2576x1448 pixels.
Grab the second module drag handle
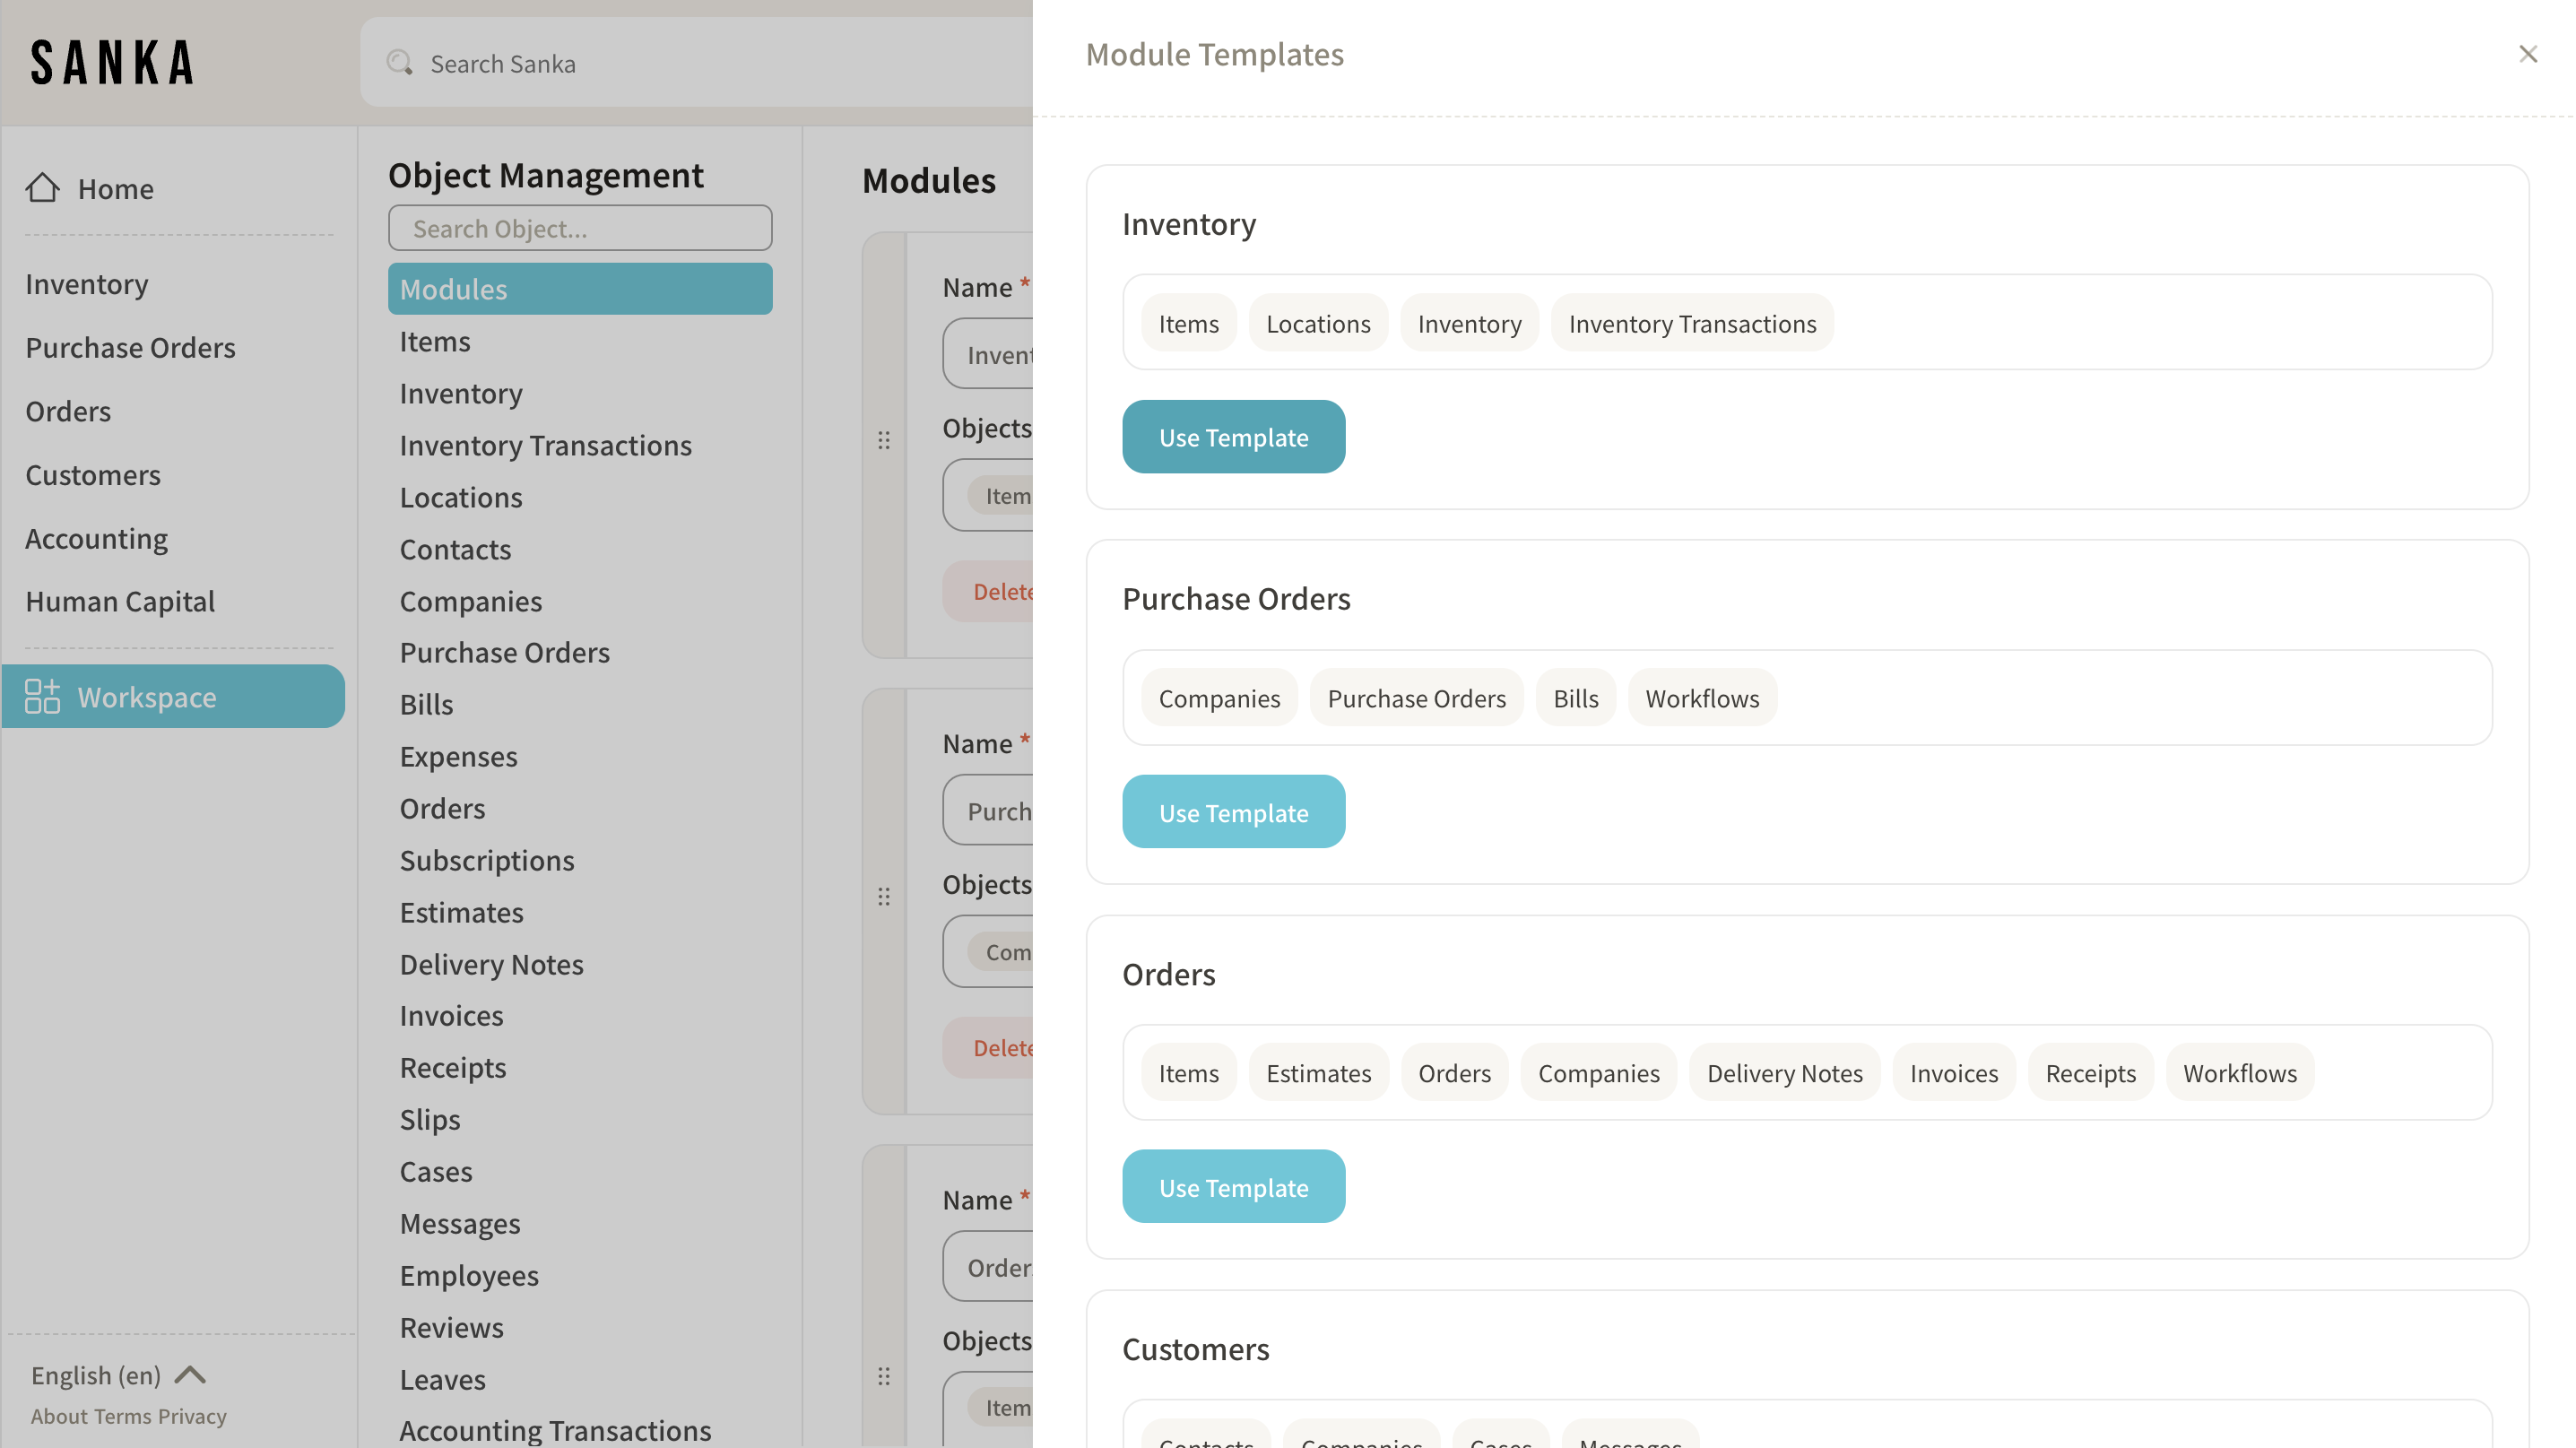[x=884, y=896]
